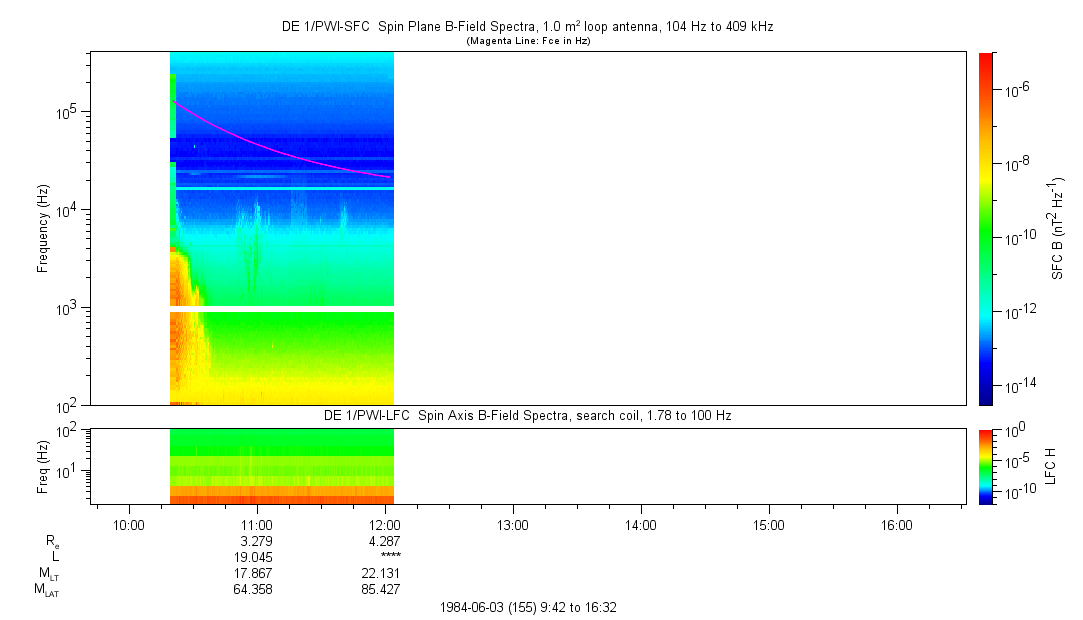Click the 10:00 time axis tick label

[129, 524]
